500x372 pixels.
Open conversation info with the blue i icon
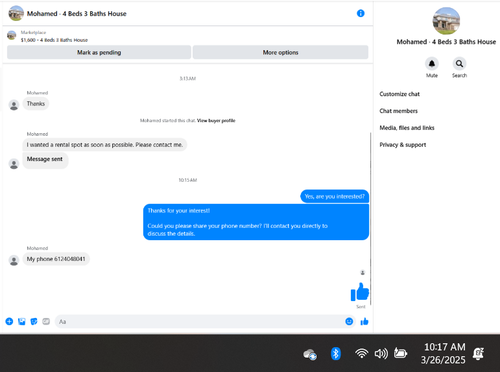(360, 13)
